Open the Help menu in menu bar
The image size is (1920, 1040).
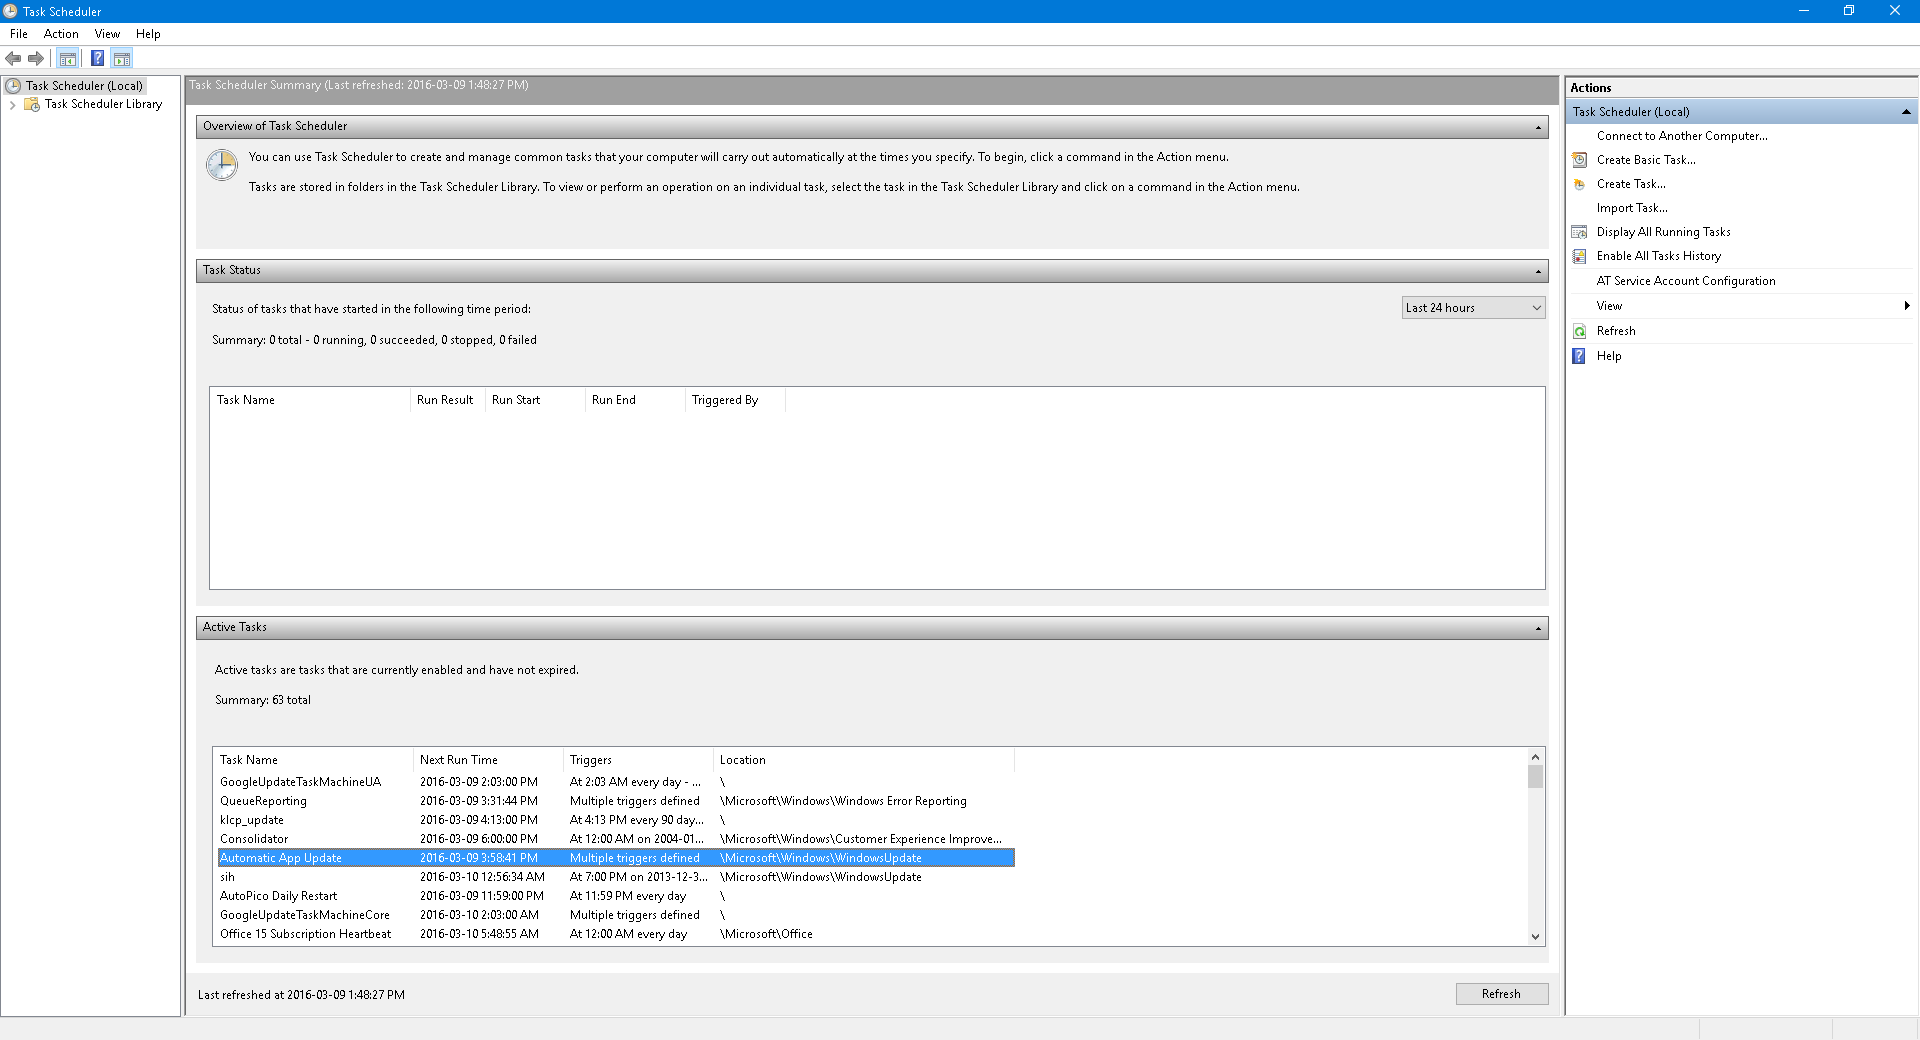[148, 34]
